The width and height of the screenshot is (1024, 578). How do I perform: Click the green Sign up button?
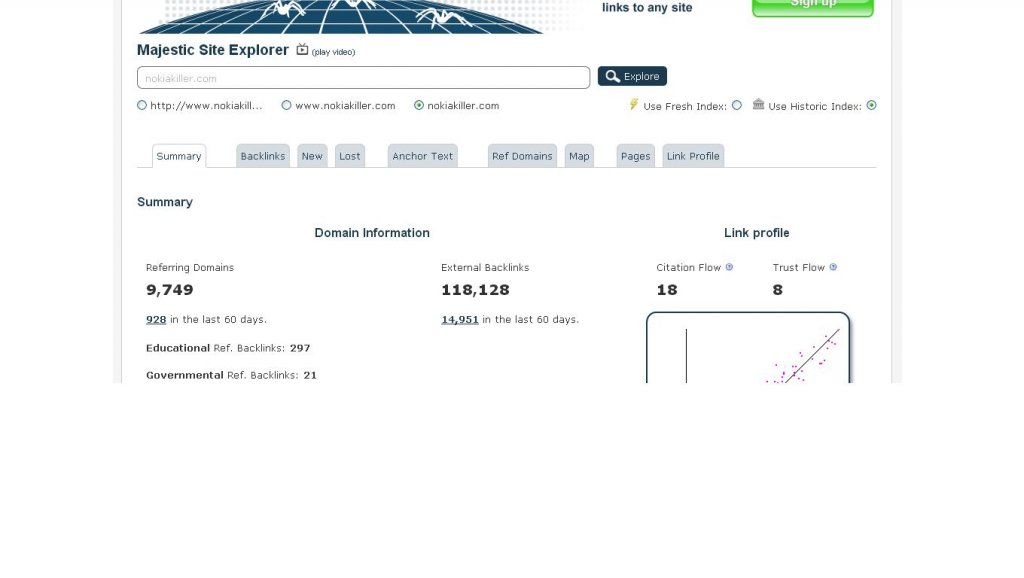coord(813,7)
